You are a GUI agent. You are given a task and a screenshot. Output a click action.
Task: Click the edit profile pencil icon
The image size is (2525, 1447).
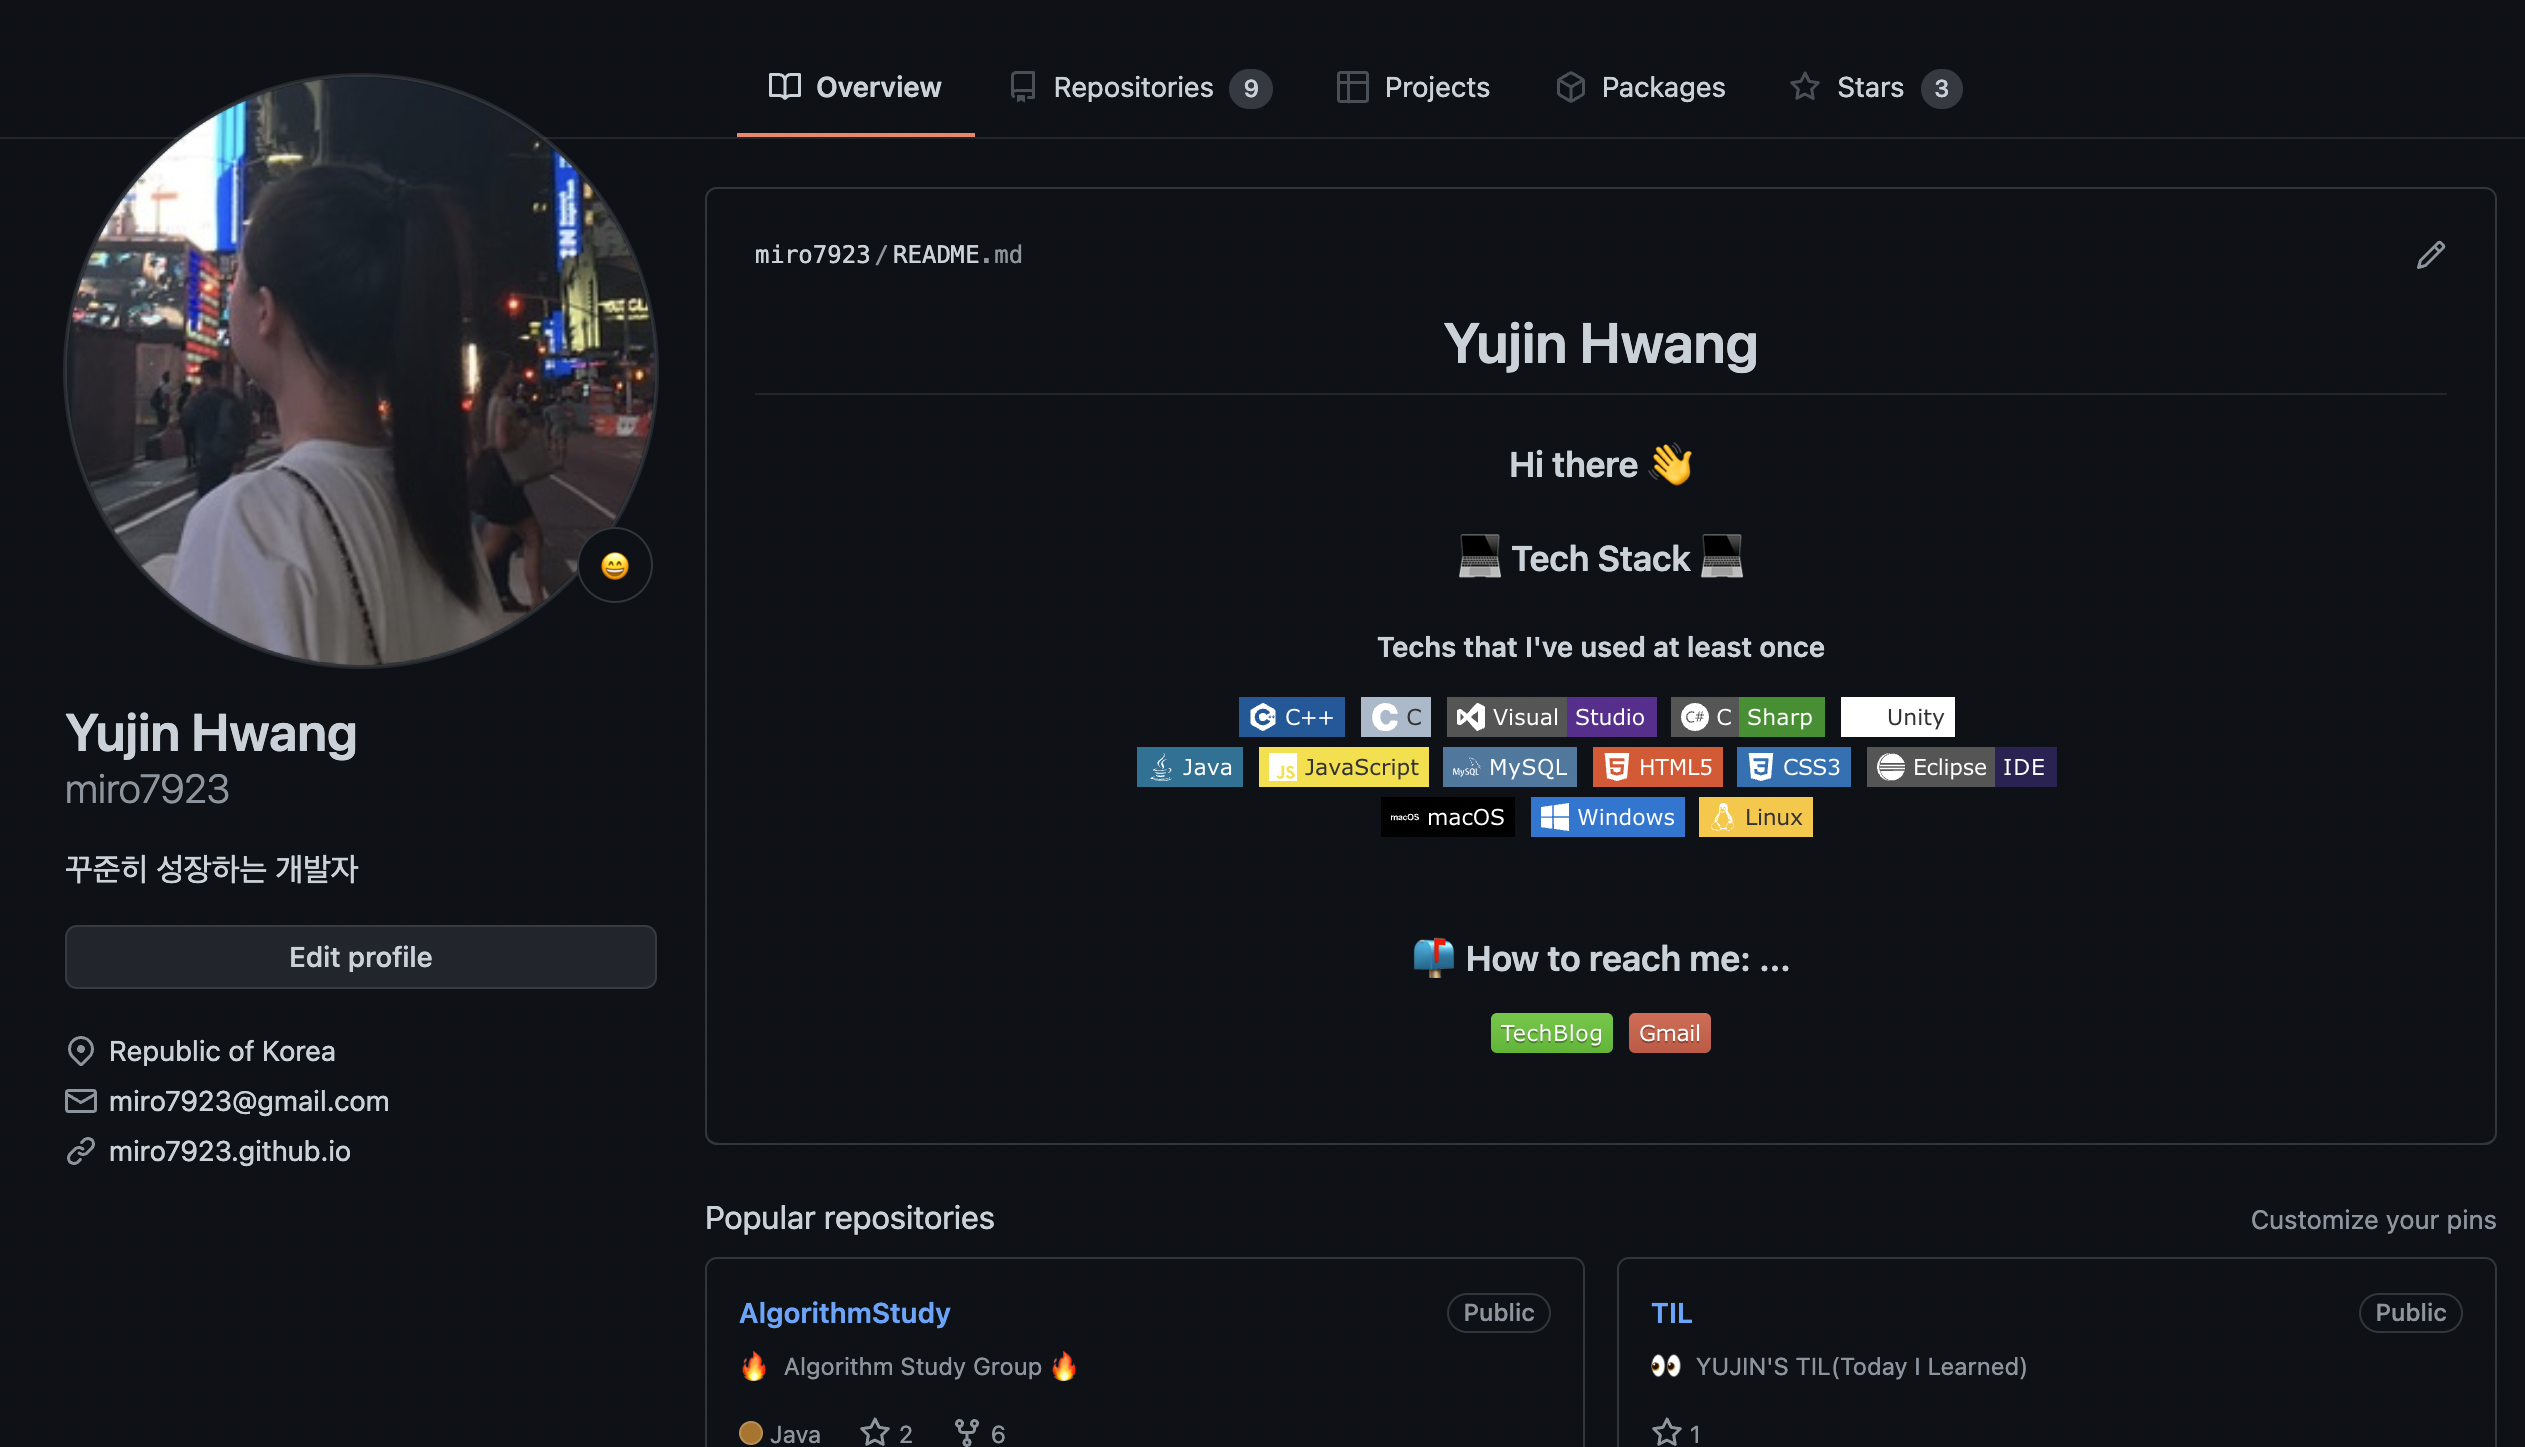(x=2430, y=255)
